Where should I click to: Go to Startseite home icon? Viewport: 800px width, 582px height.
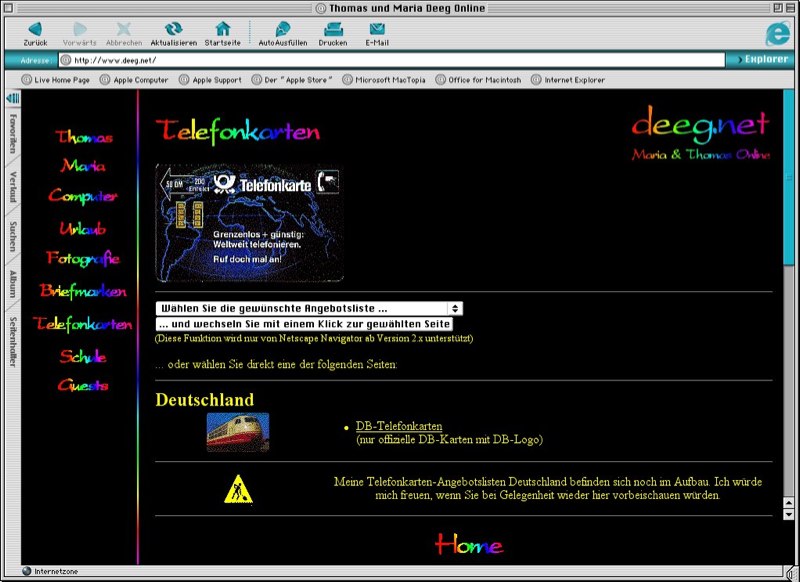point(222,29)
